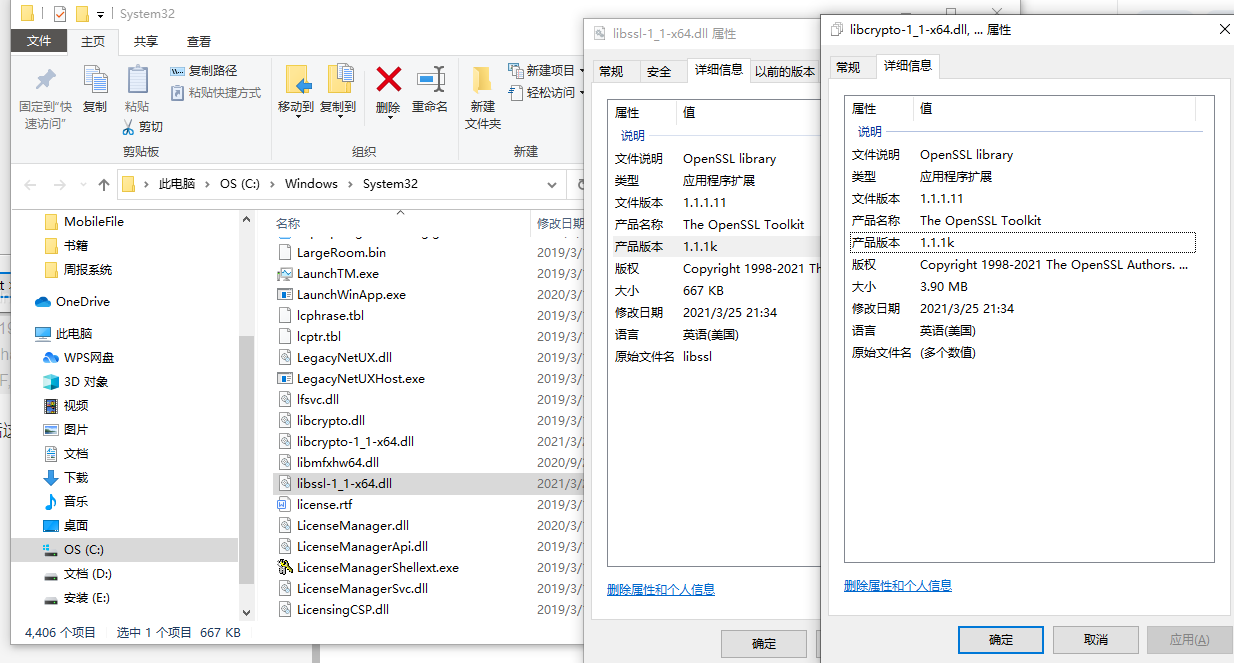The width and height of the screenshot is (1234, 663).
Task: Open the 文件 (File) menu
Action: pyautogui.click(x=39, y=41)
